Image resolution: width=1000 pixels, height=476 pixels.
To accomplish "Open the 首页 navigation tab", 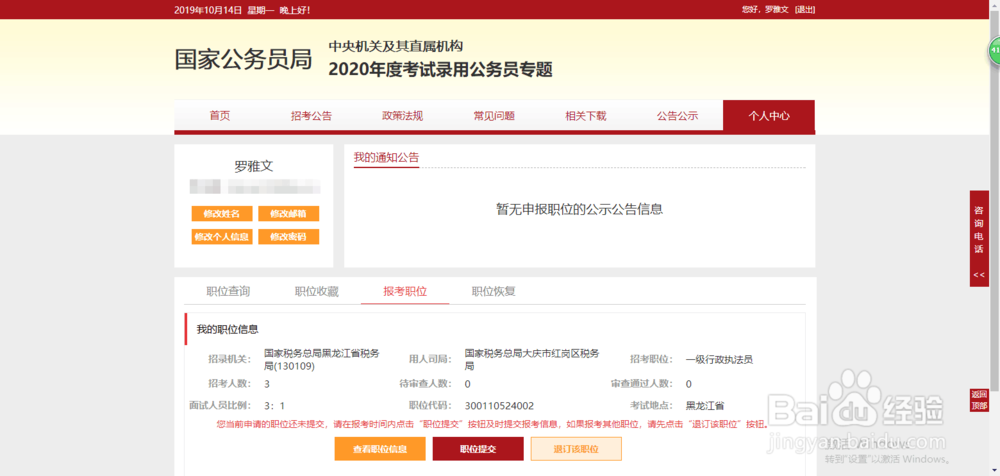I will click(x=219, y=116).
